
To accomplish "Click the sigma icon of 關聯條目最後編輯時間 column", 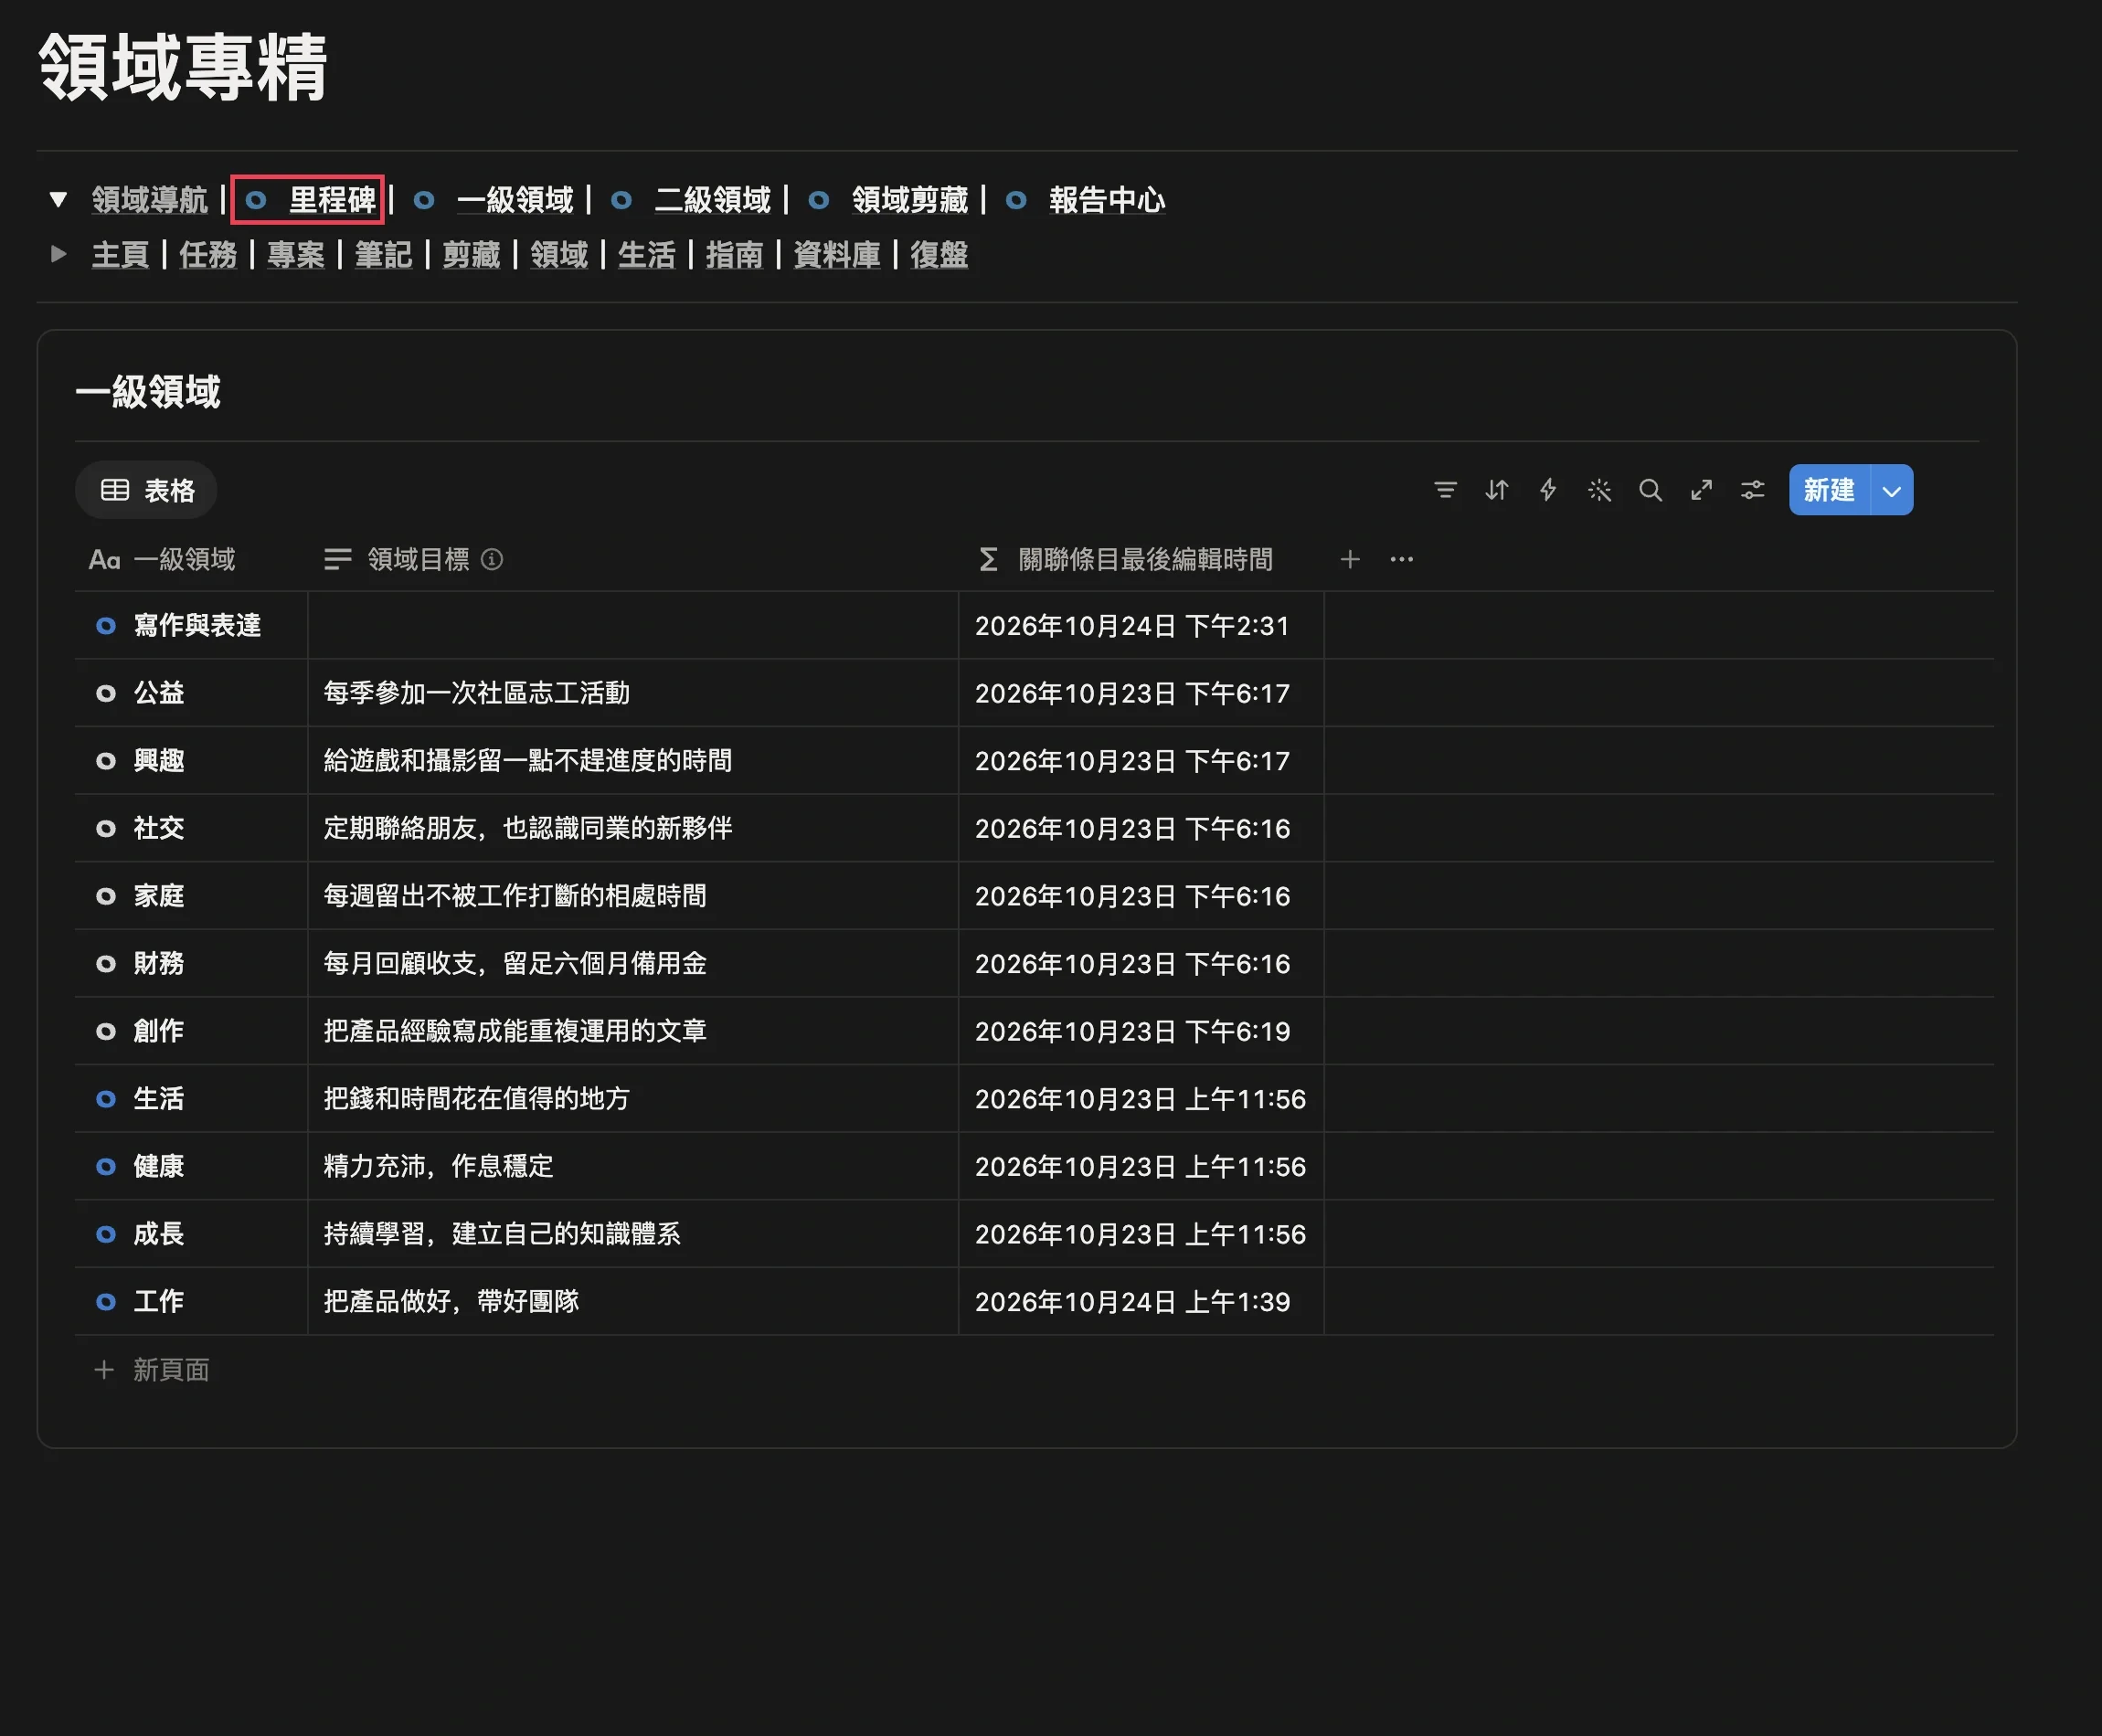I will (x=988, y=559).
